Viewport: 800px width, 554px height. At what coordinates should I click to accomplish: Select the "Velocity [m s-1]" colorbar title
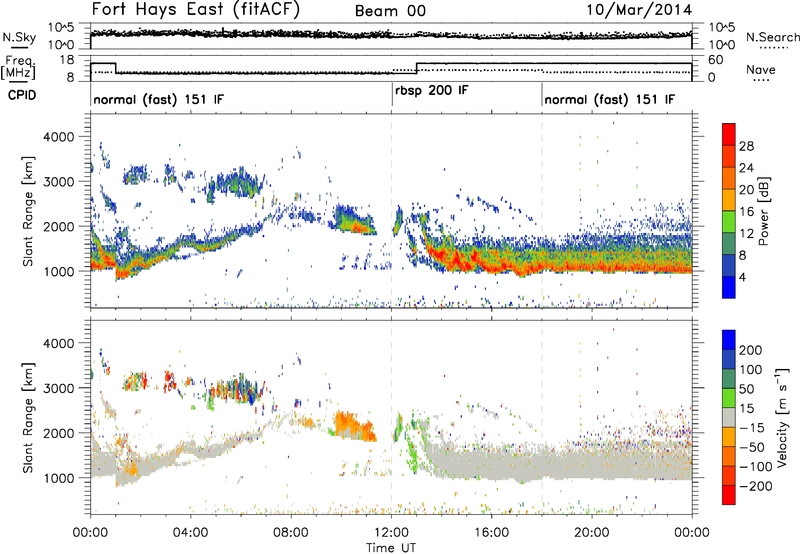782,417
